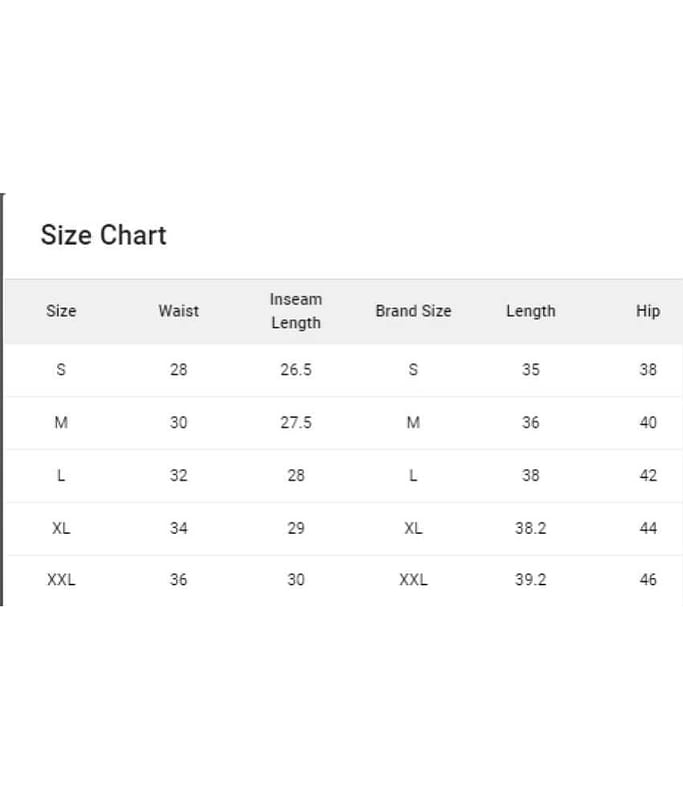
Task: Select the S size row label
Action: (x=61, y=370)
